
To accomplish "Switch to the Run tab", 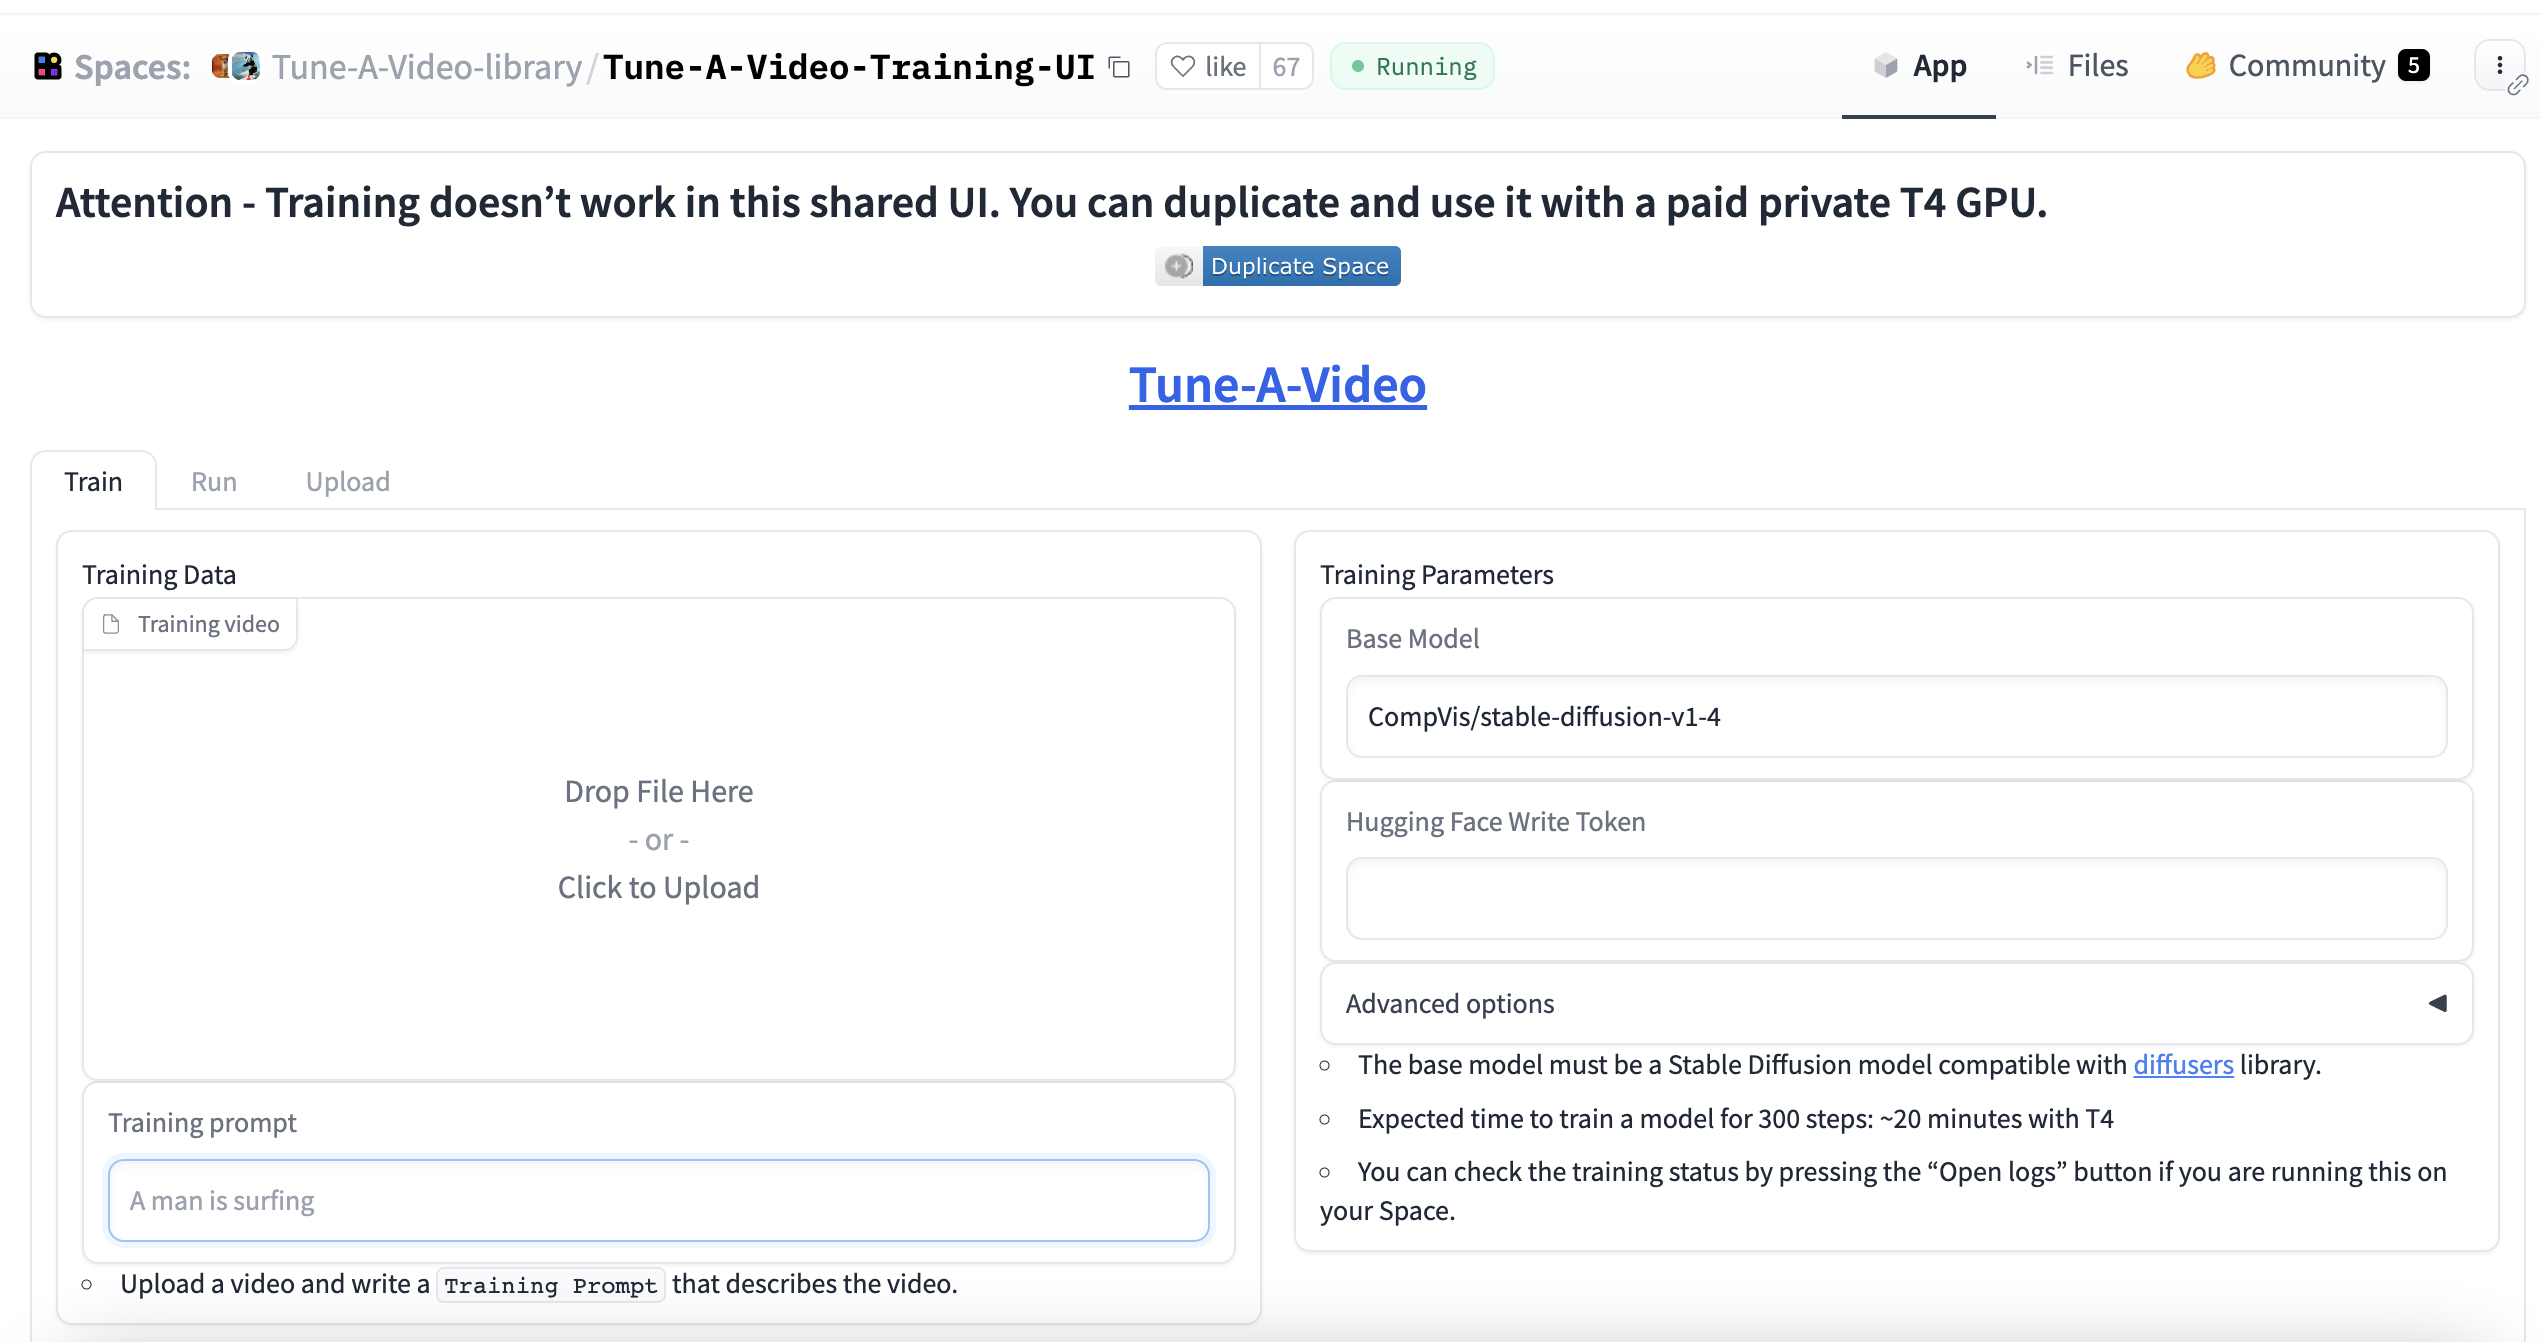I will pyautogui.click(x=214, y=481).
